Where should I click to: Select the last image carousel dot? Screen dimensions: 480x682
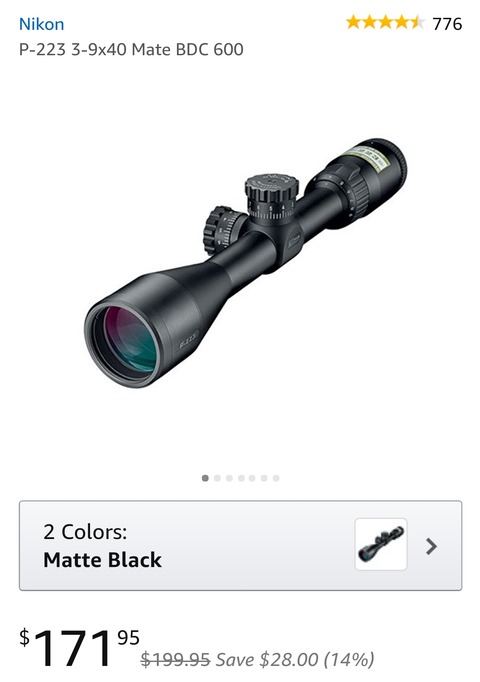(x=276, y=478)
